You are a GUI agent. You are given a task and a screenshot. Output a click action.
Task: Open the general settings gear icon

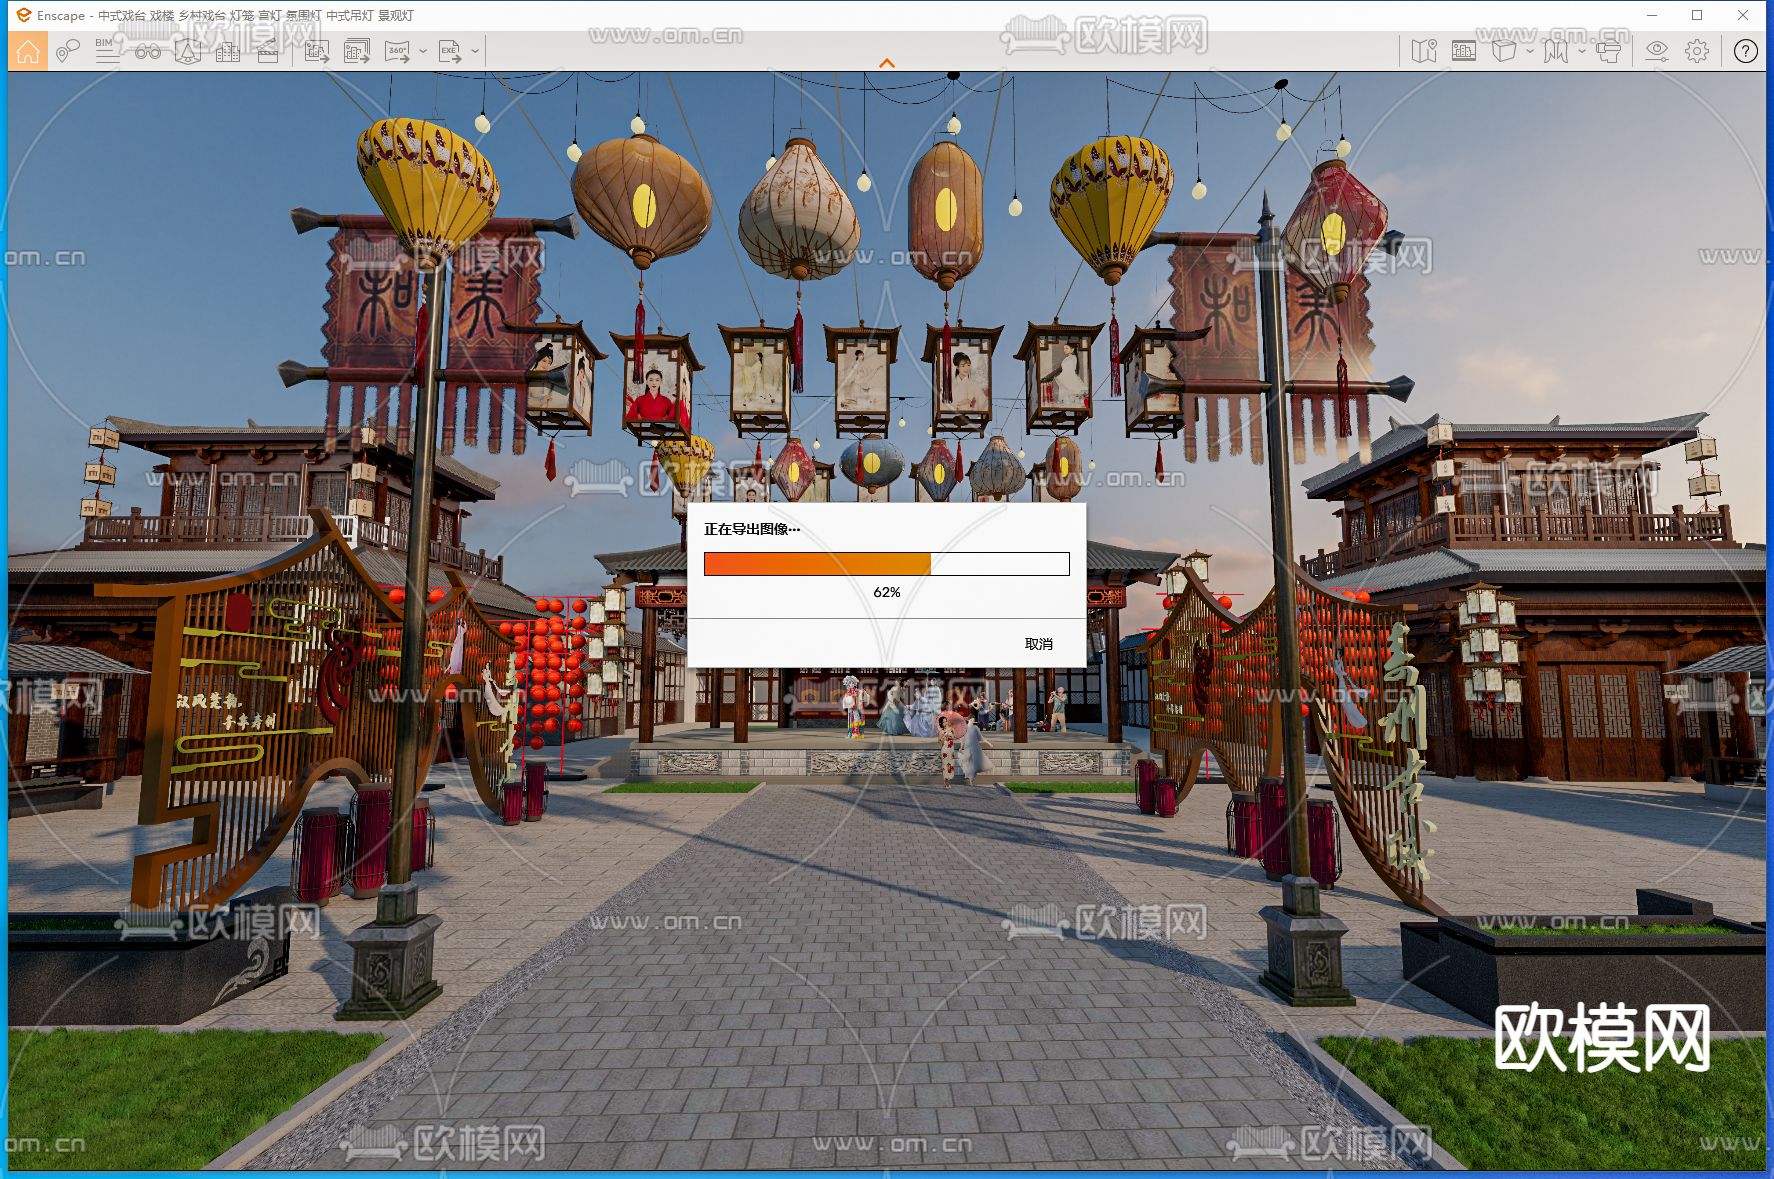tap(1697, 51)
